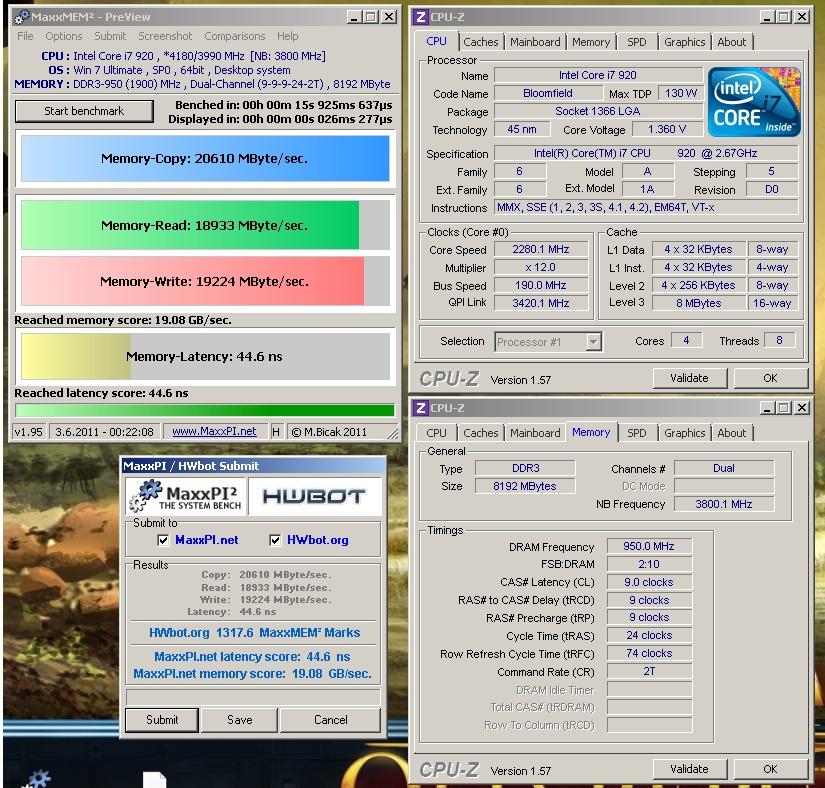The image size is (825, 788).
Task: Click Validate in the lower CPU-Z window
Action: point(689,769)
